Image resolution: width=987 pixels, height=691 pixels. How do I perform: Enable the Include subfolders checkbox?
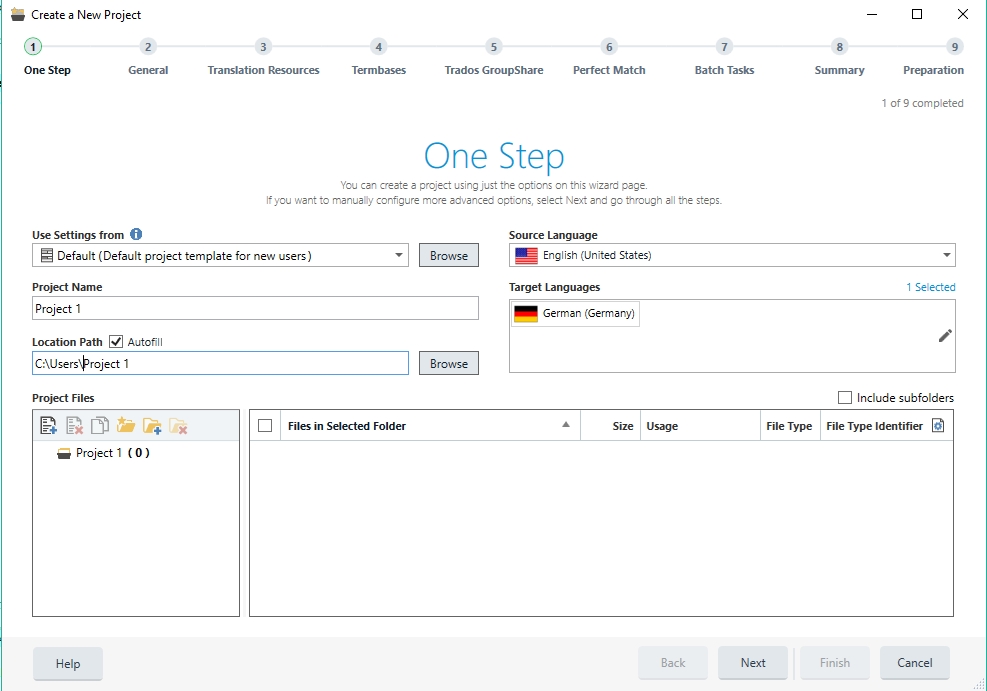click(845, 398)
